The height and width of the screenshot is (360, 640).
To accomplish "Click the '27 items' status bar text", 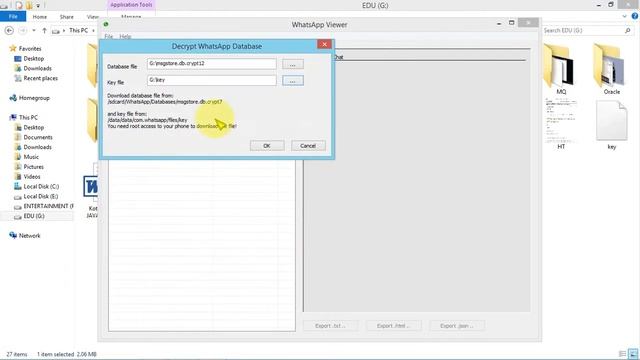I will tap(17, 354).
